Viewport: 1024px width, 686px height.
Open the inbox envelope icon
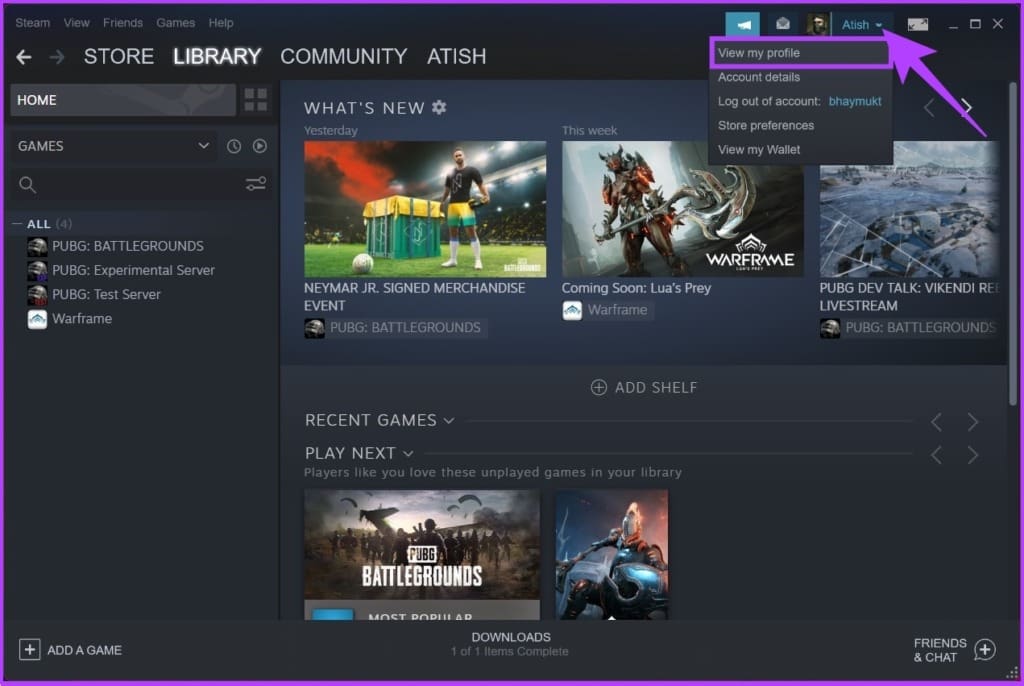coord(782,24)
